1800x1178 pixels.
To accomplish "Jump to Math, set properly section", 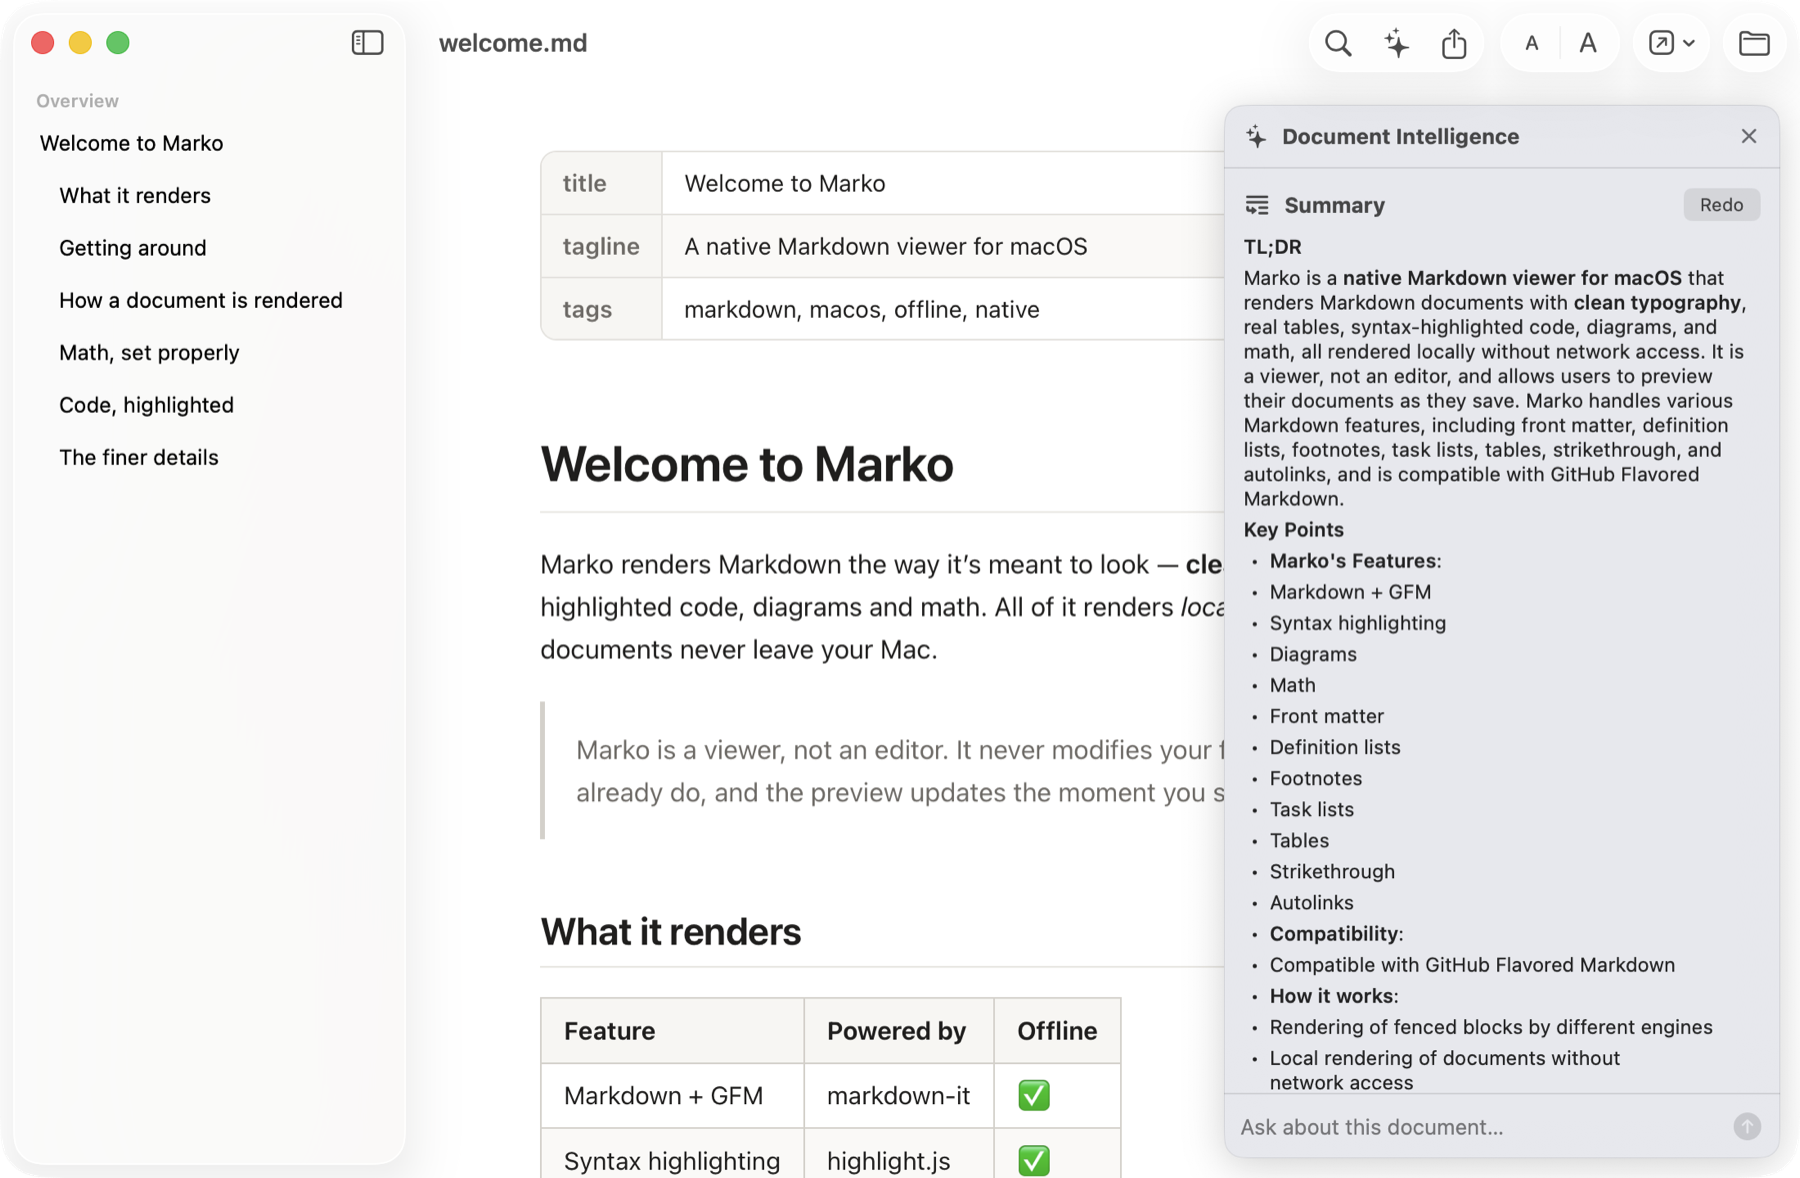I will coord(149,353).
